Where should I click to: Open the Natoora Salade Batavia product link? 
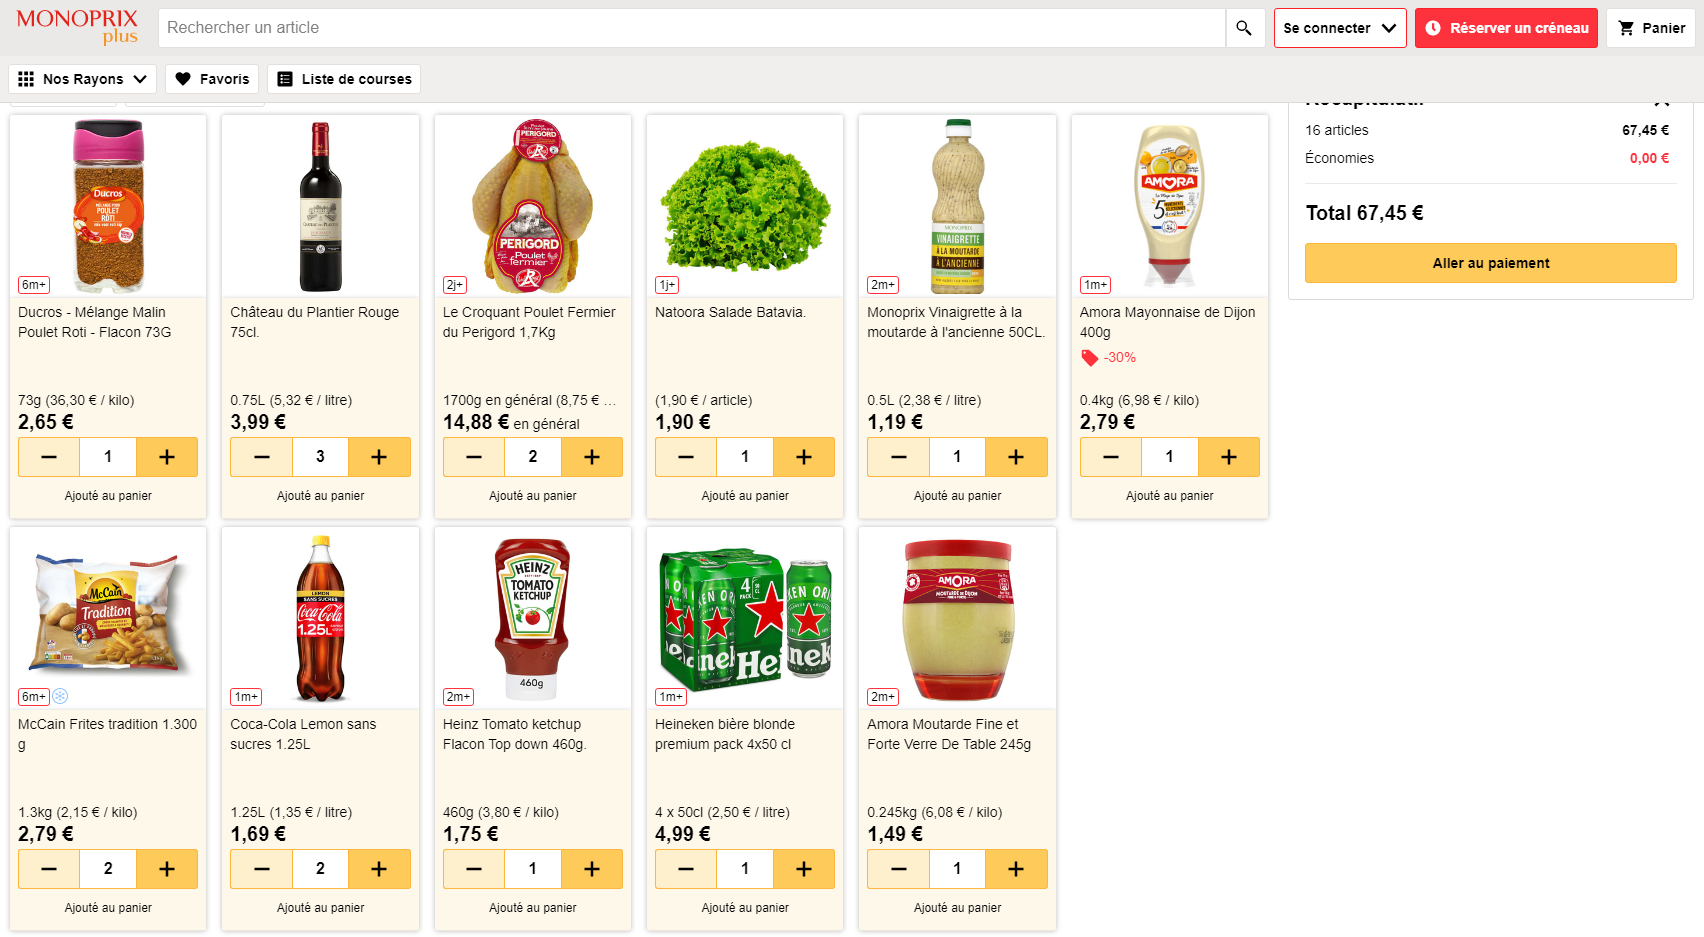[730, 312]
